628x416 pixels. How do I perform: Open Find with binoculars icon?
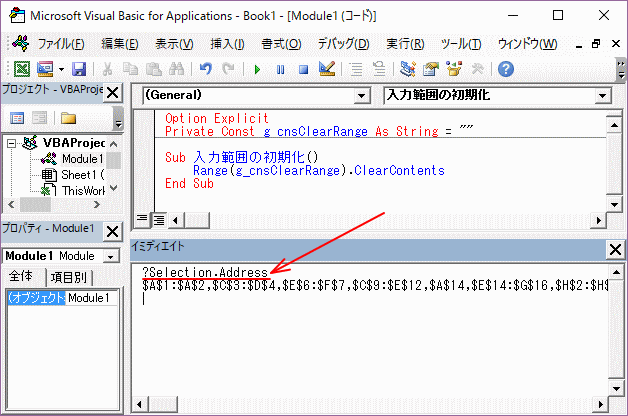[x=176, y=69]
